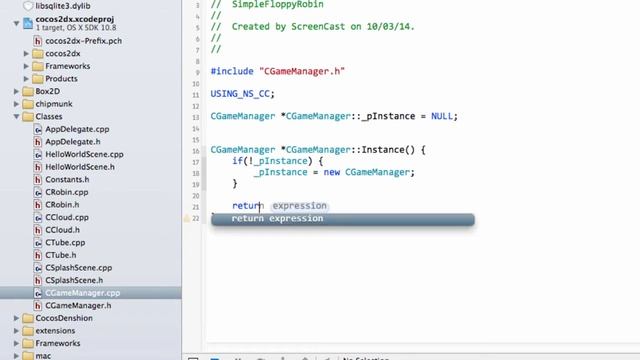Click the AppDelegate.cpp file icon
Viewport: 640px width, 360px height.
pyautogui.click(x=38, y=129)
